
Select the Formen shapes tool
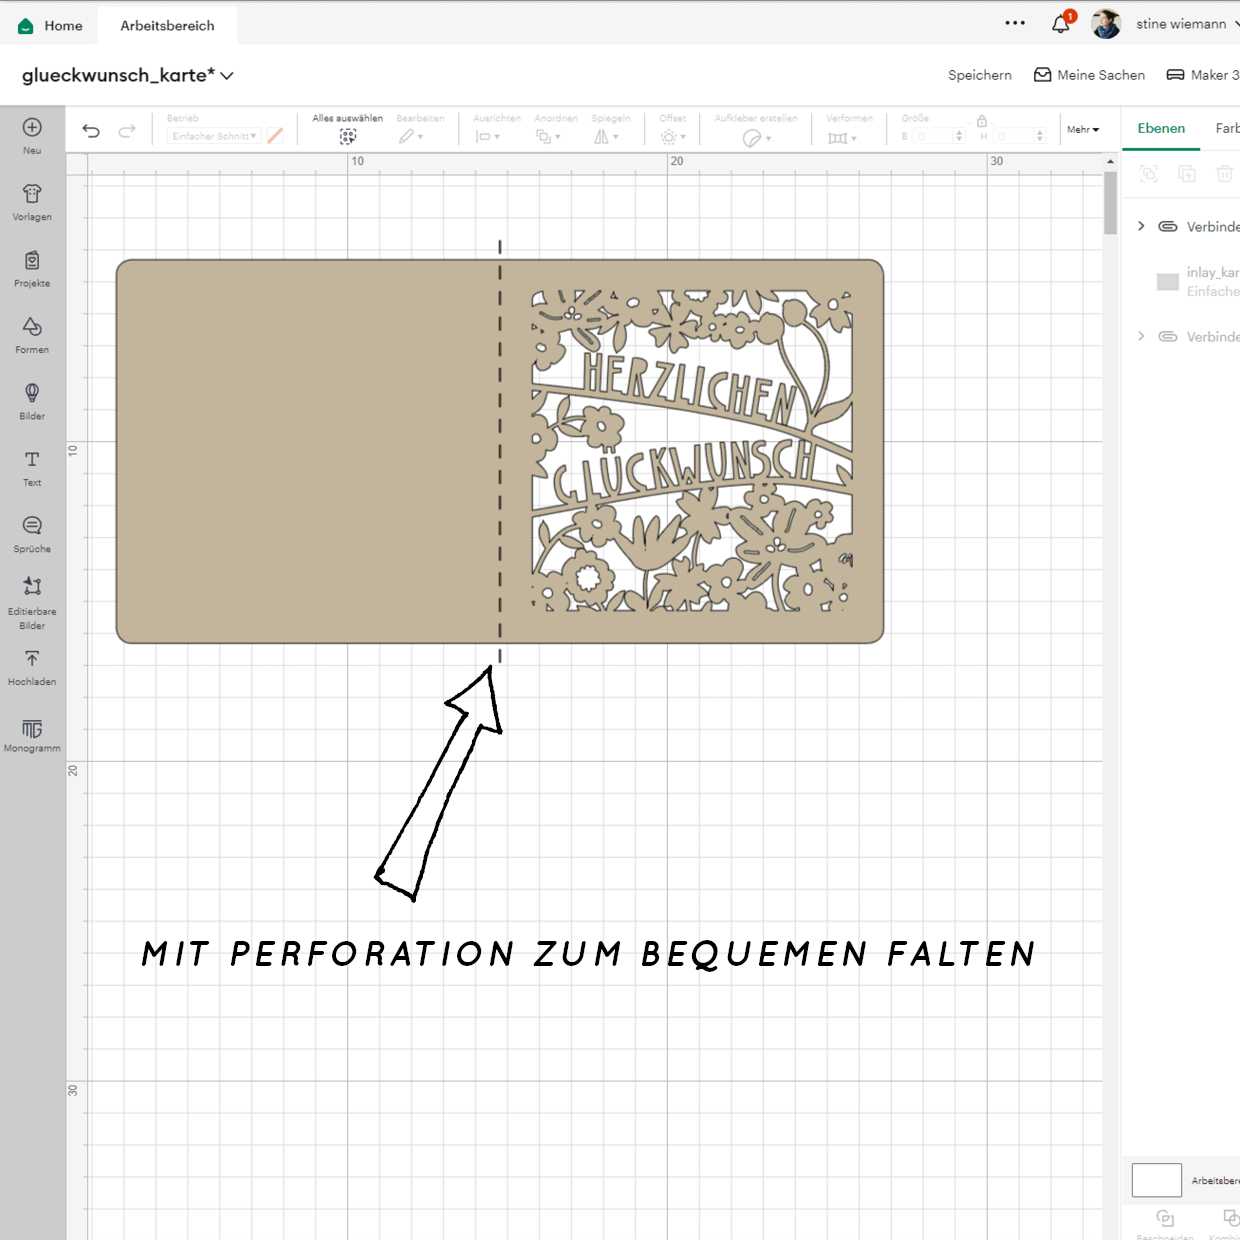32,334
